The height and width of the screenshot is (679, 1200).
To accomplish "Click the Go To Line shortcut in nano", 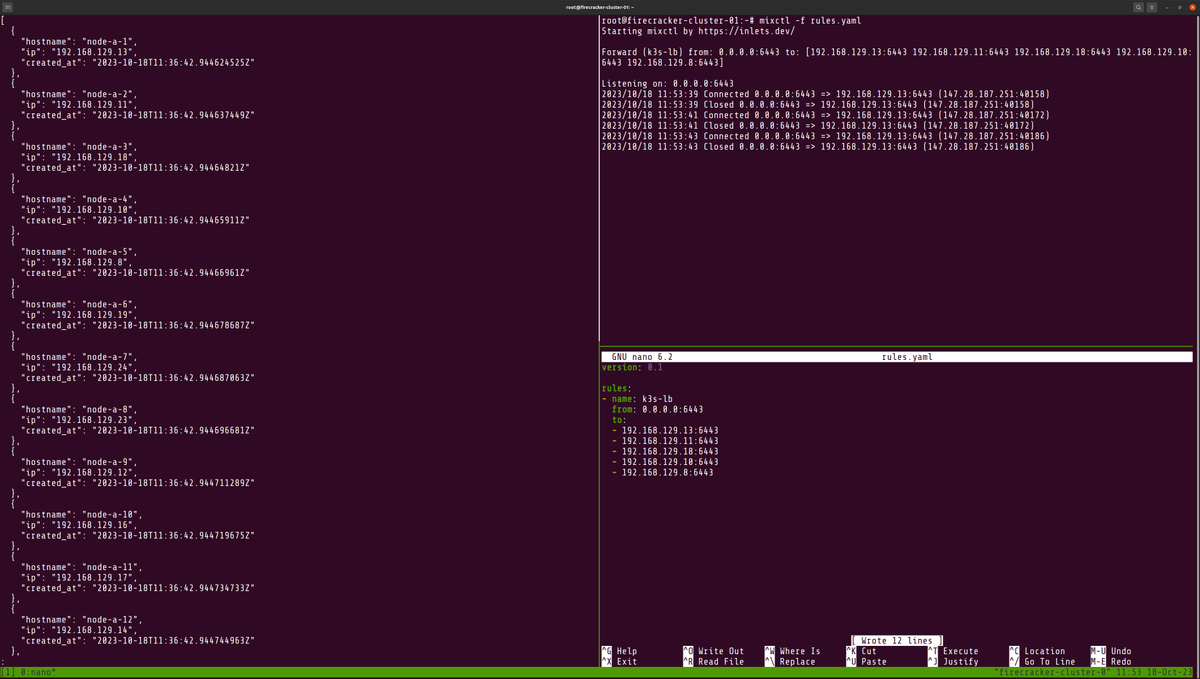I will [x=1043, y=662].
